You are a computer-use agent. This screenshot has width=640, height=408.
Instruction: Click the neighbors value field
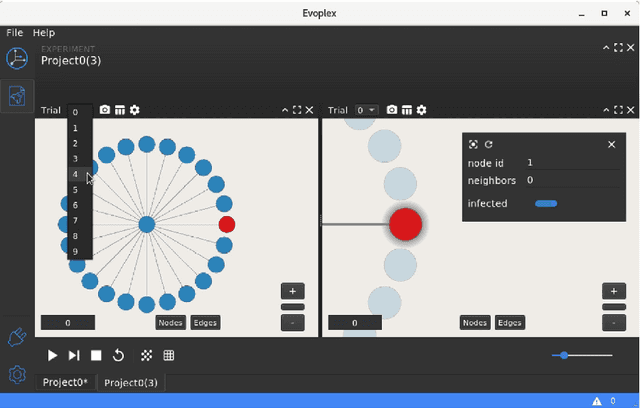(x=573, y=180)
